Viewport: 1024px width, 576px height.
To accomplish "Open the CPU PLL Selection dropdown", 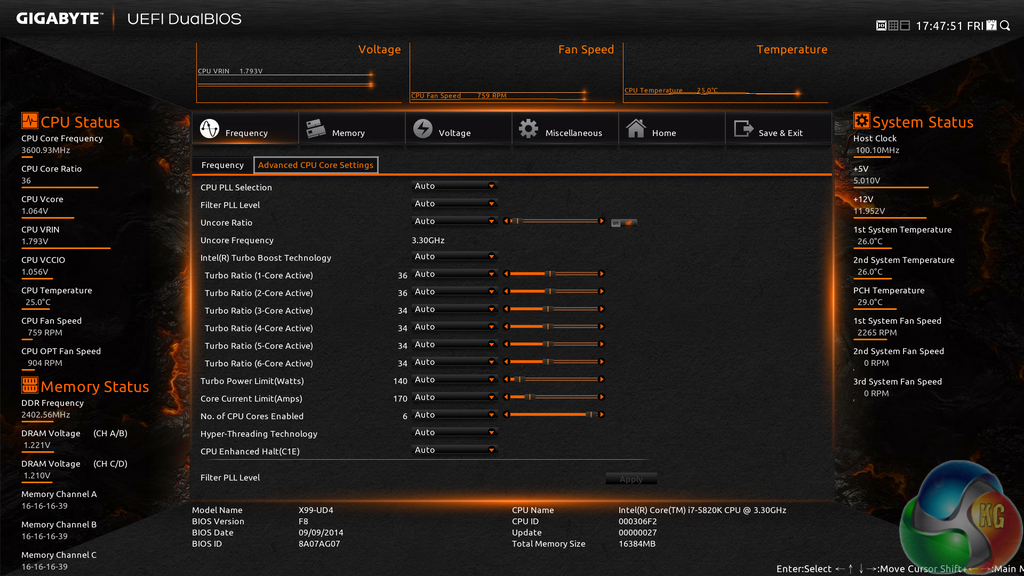I will (x=454, y=186).
